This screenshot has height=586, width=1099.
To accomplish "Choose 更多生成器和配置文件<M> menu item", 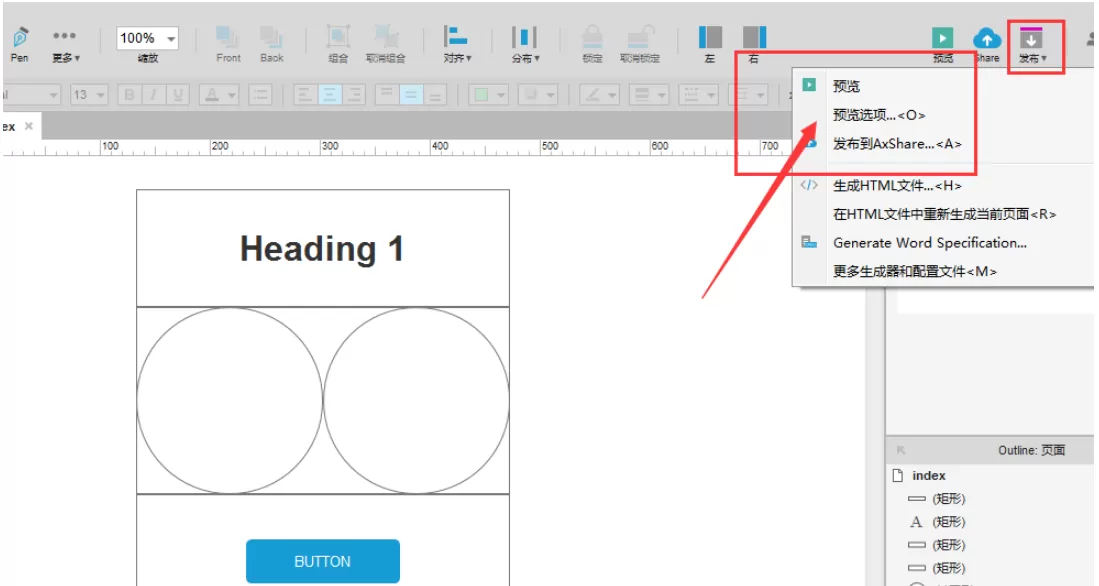I will click(915, 271).
